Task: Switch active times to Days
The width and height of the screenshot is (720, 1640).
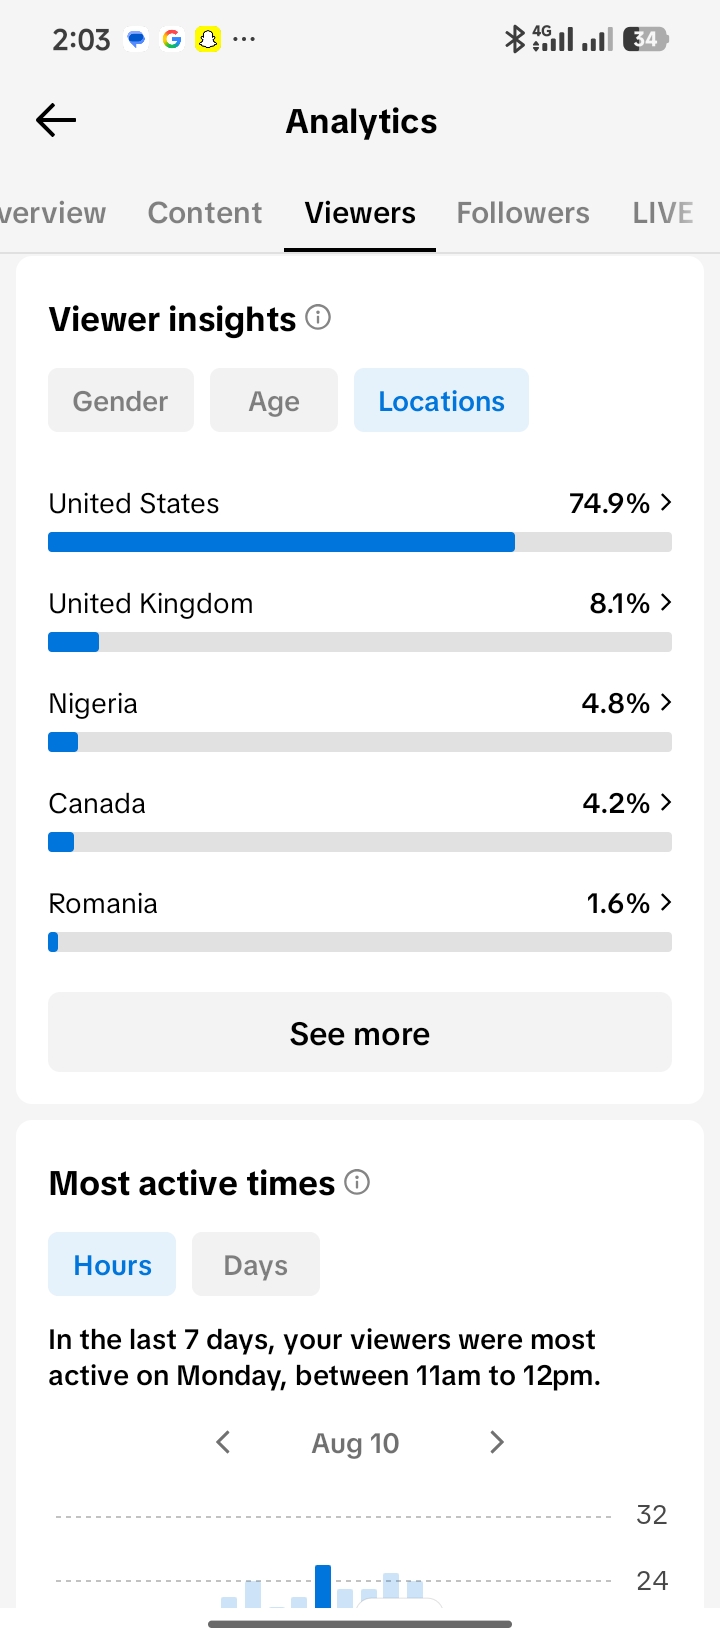Action: tap(256, 1264)
